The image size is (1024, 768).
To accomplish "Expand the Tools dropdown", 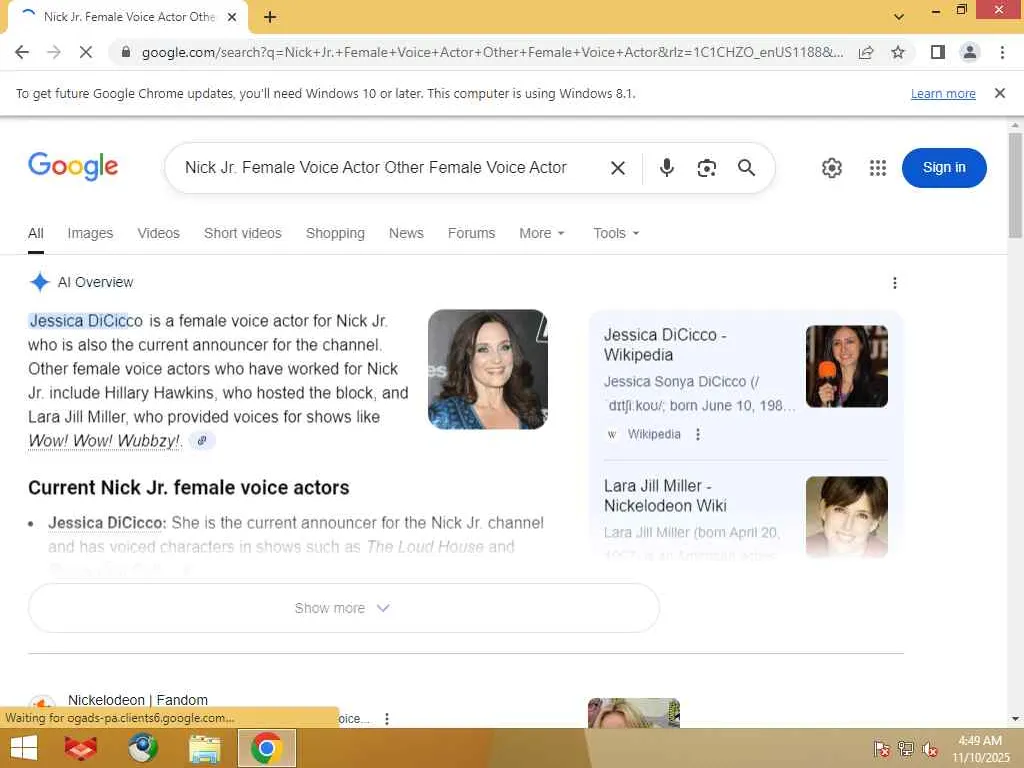I will coord(616,233).
